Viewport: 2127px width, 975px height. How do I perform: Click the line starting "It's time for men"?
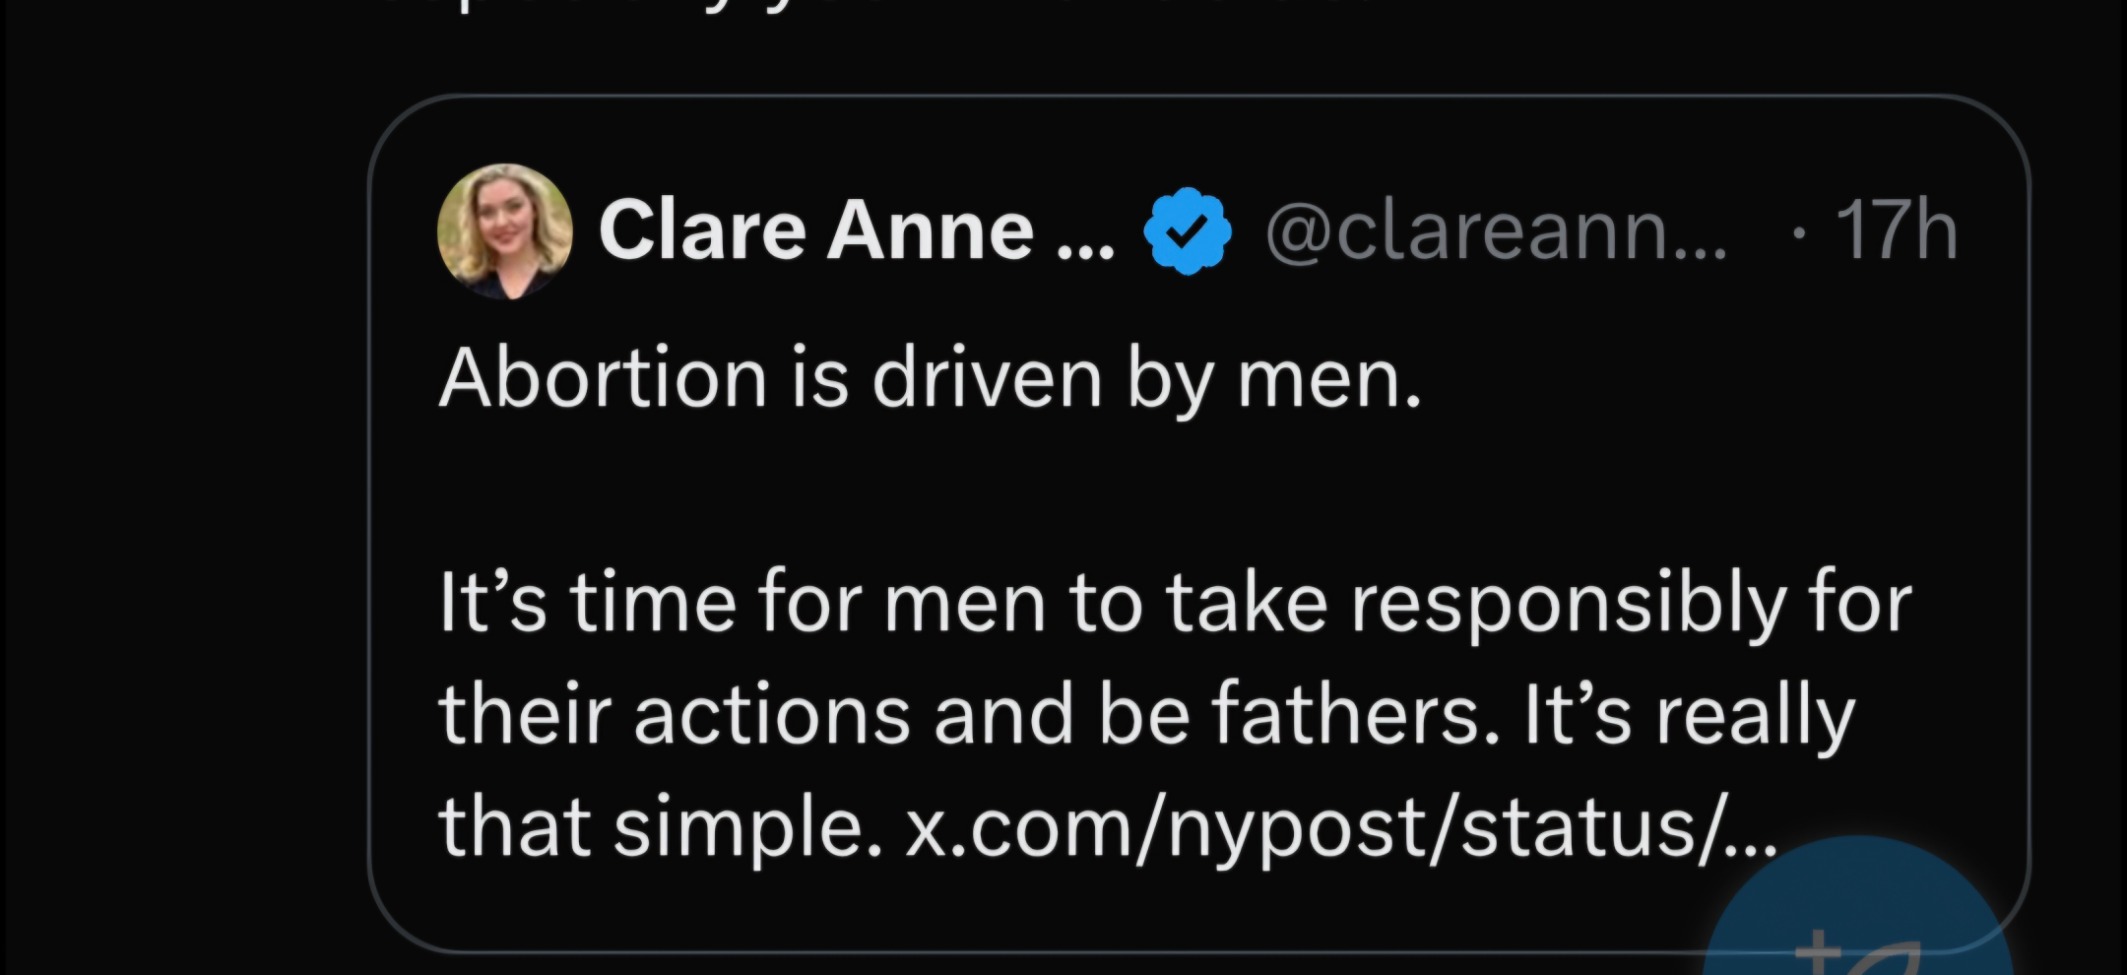1175,604
